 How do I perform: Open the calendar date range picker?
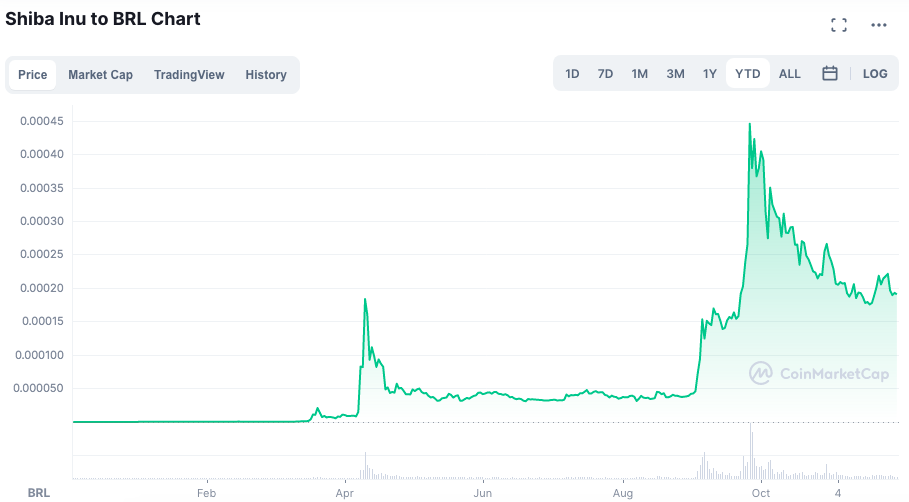(830, 74)
